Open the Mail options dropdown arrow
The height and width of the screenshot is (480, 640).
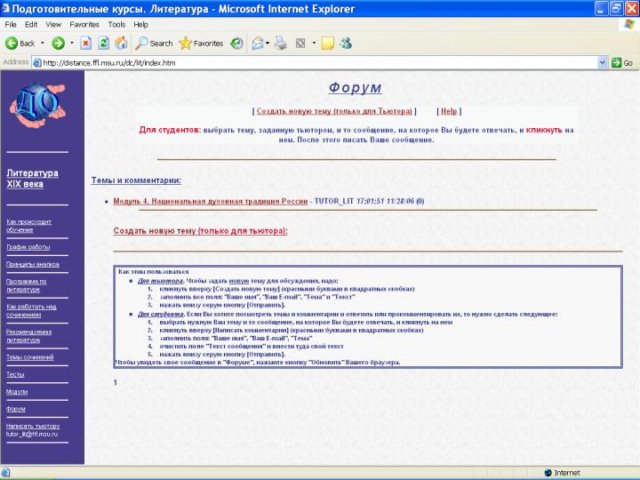(x=267, y=43)
